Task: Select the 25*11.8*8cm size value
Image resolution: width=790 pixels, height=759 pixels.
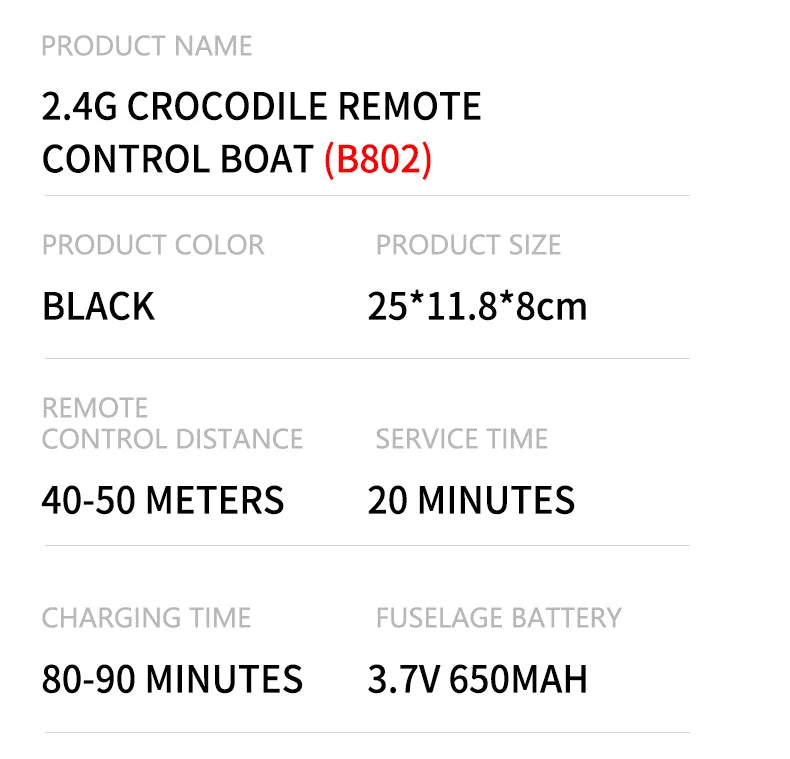Action: pyautogui.click(x=477, y=306)
